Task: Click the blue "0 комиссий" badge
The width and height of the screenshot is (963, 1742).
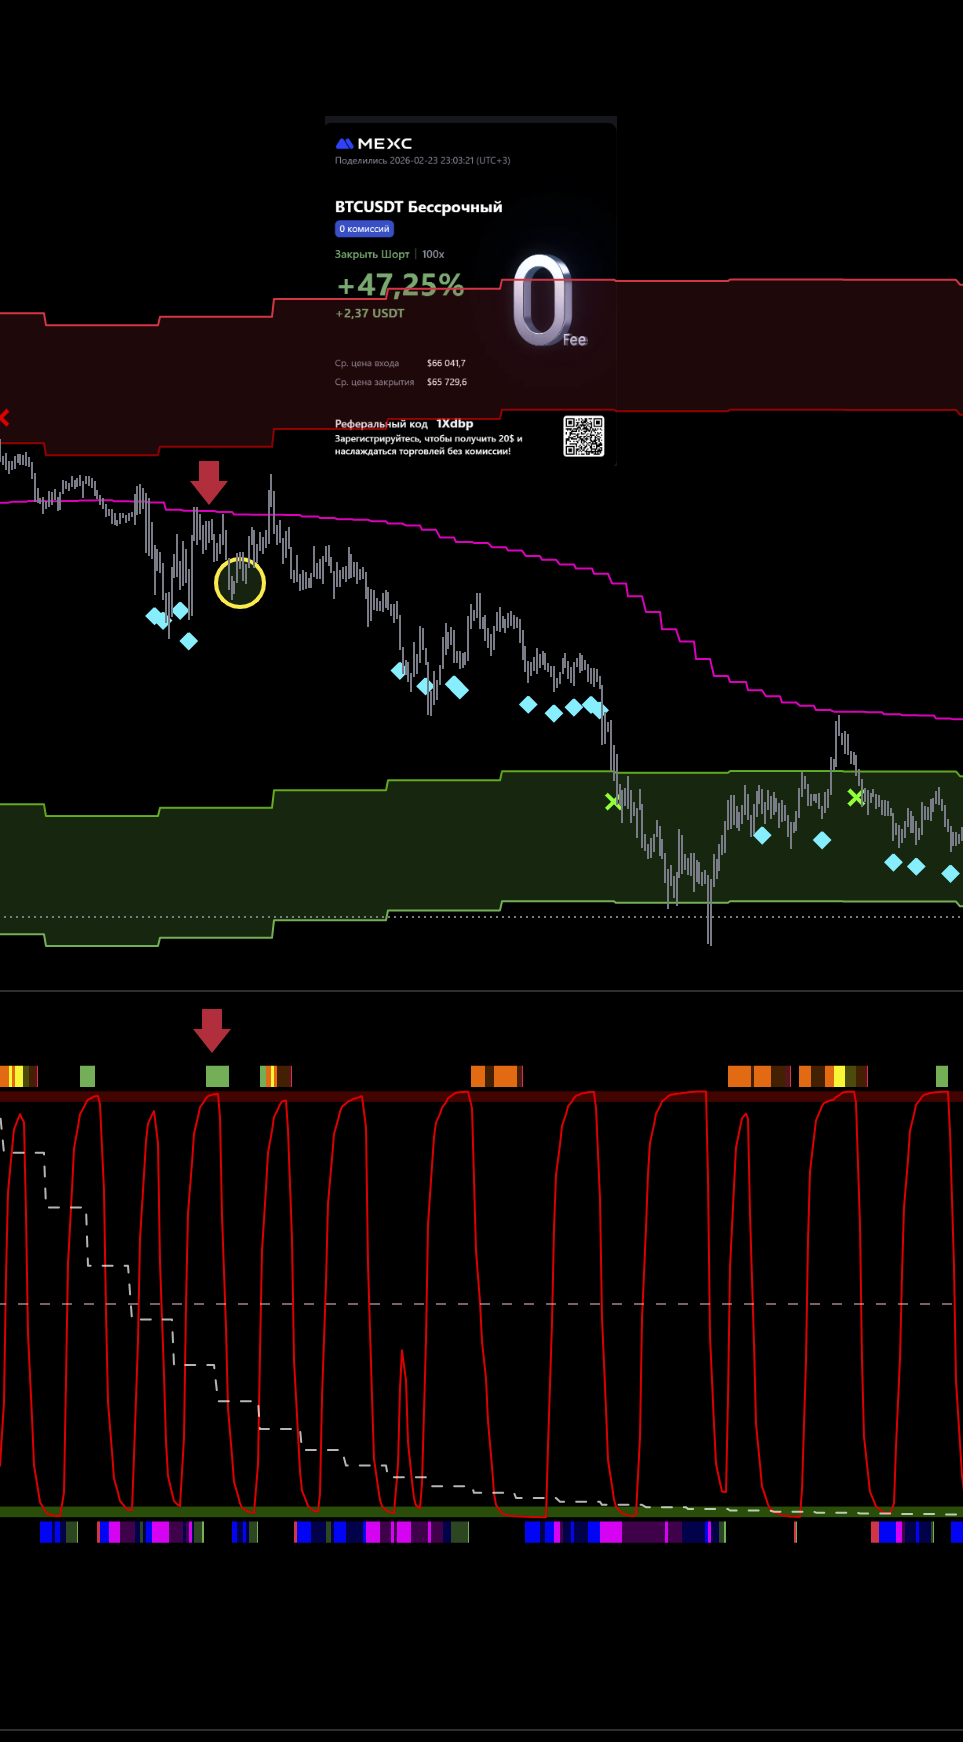Action: pyautogui.click(x=364, y=229)
